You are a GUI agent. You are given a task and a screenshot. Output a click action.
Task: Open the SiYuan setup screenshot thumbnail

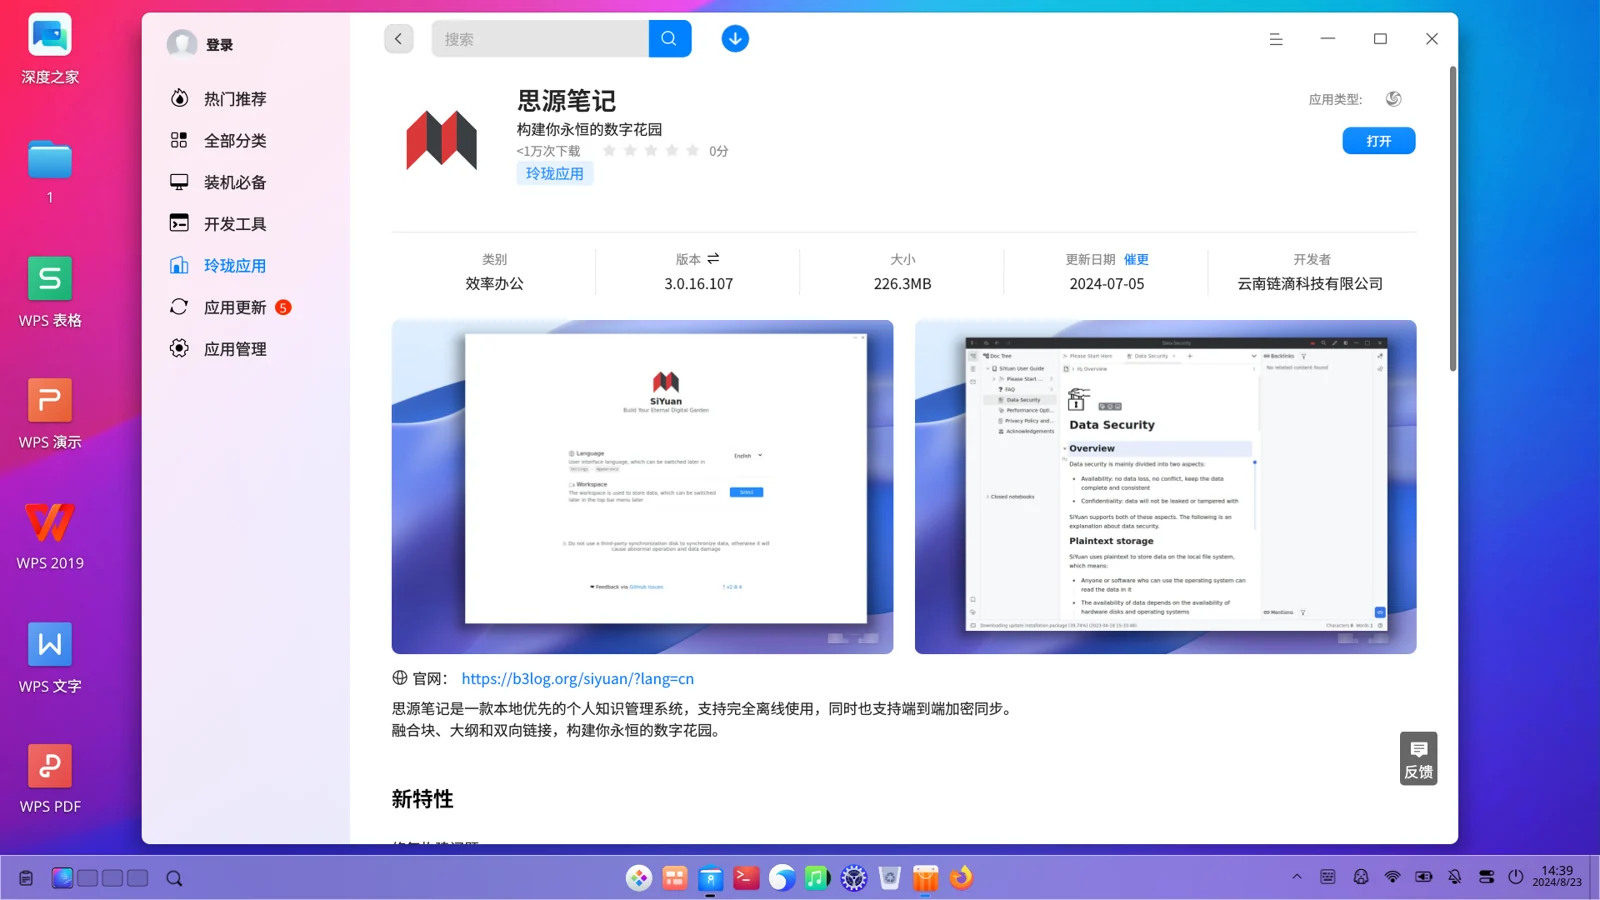point(642,487)
